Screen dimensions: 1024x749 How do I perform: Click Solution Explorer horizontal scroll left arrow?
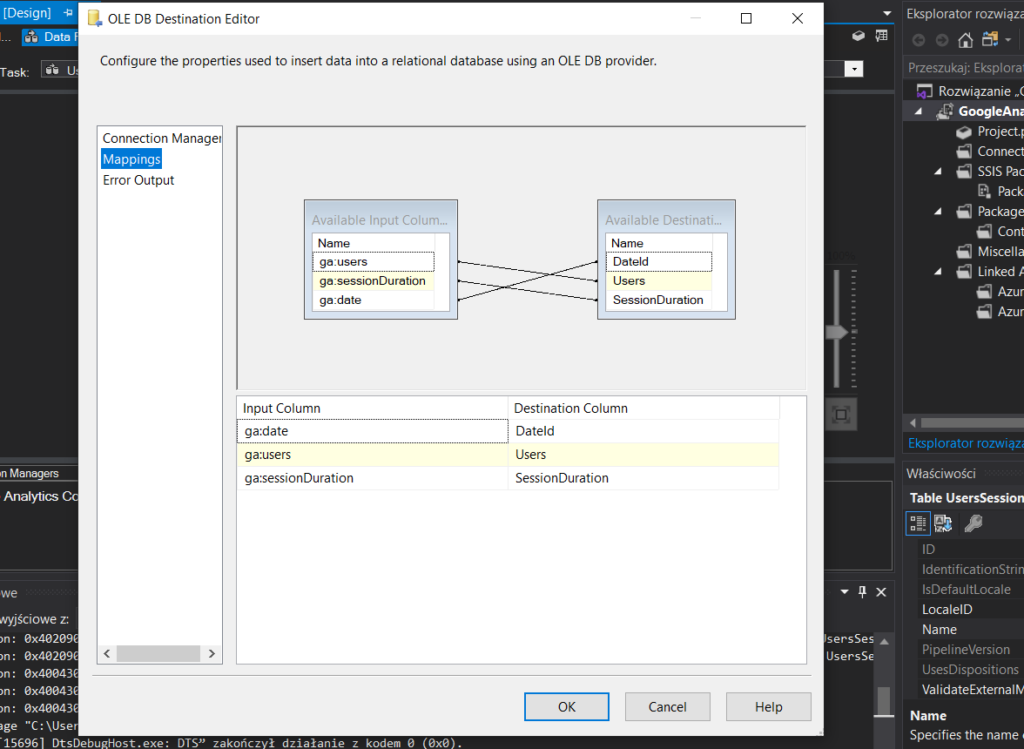click(x=913, y=422)
